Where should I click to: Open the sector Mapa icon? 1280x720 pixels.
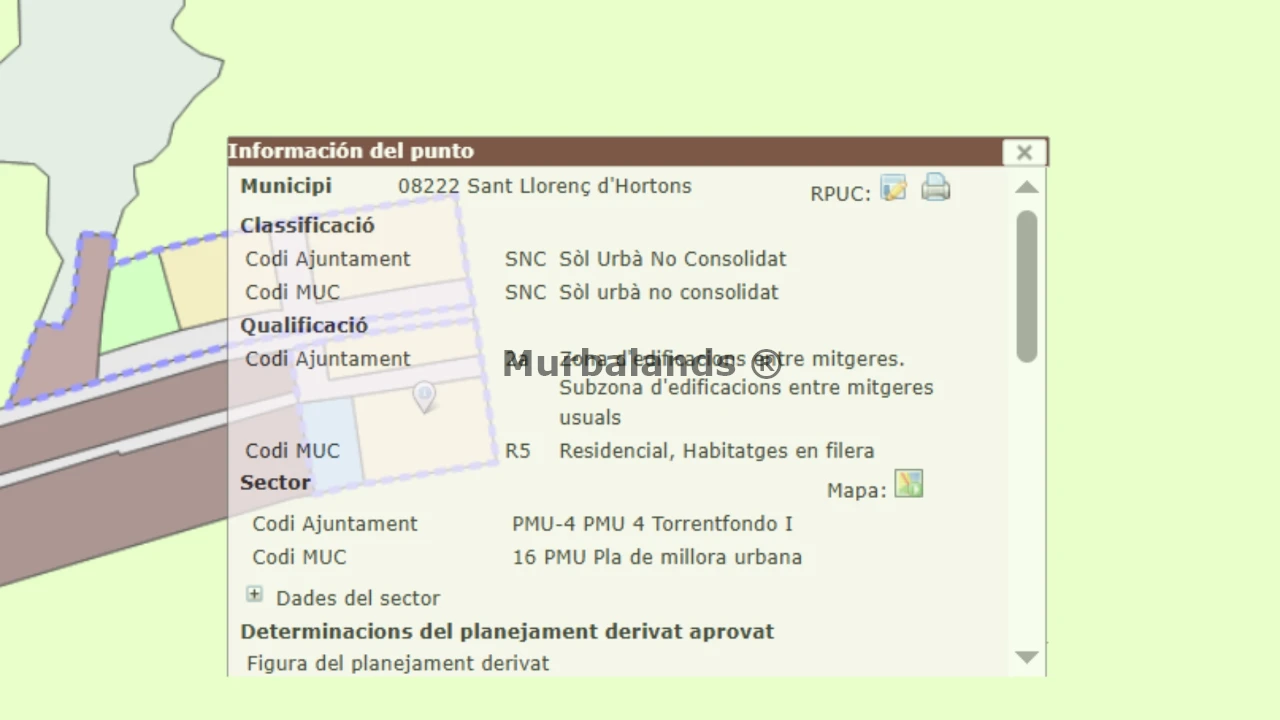pyautogui.click(x=908, y=485)
